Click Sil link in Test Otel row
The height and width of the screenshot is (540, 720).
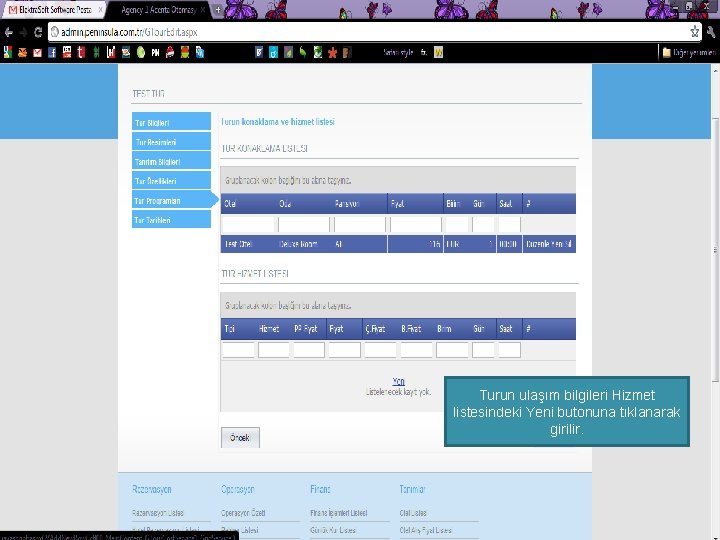[x=568, y=244]
